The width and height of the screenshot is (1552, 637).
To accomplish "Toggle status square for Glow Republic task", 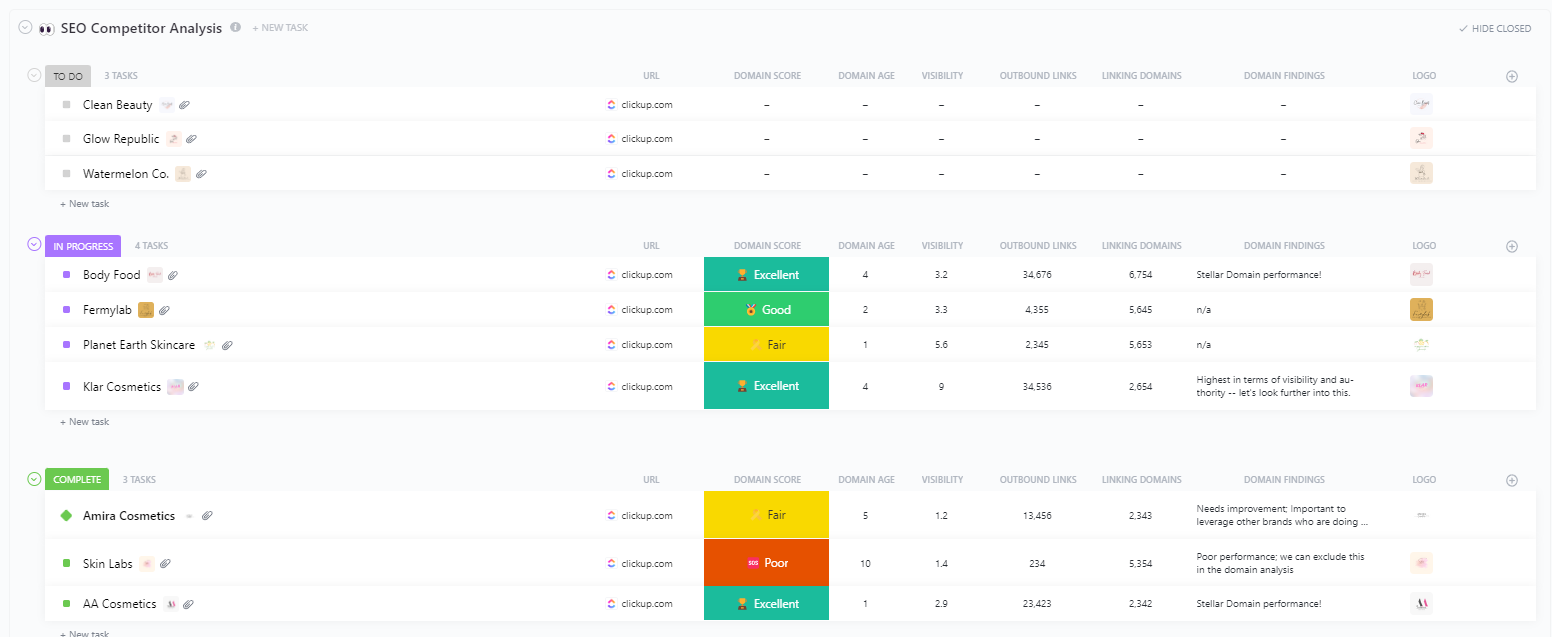I will tap(67, 139).
